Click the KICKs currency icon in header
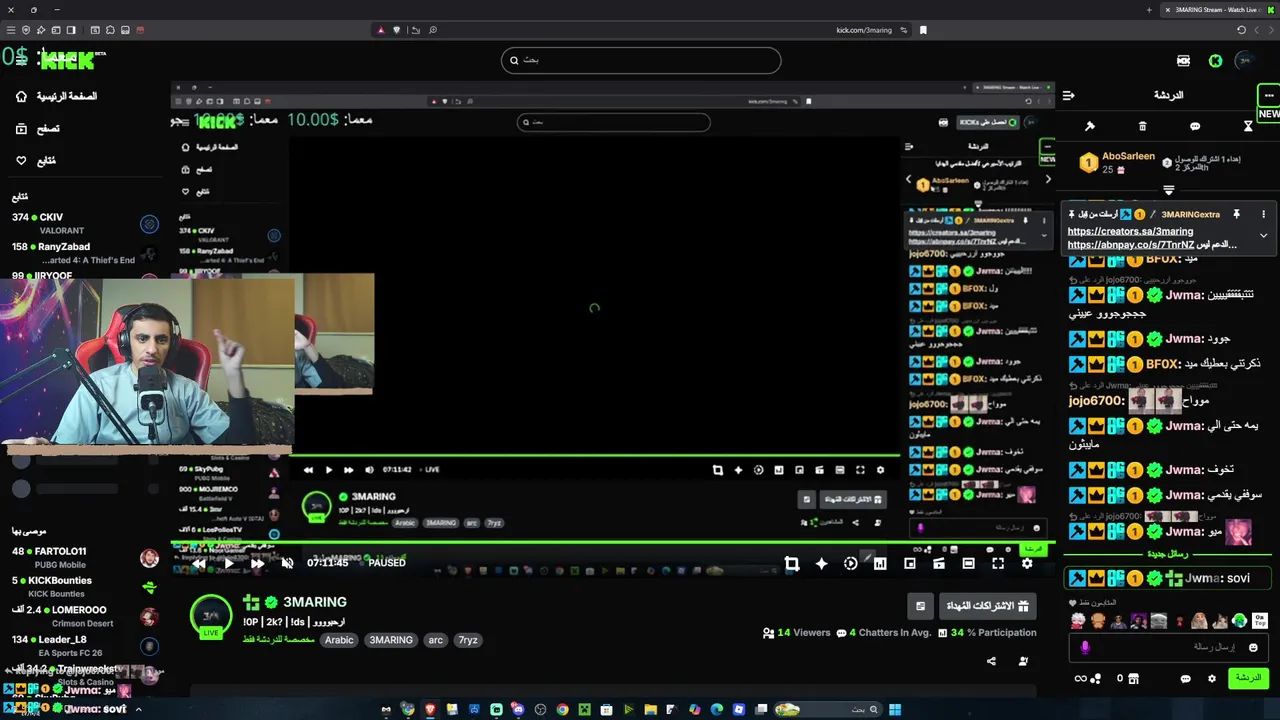This screenshot has height=720, width=1280. [x=1184, y=61]
